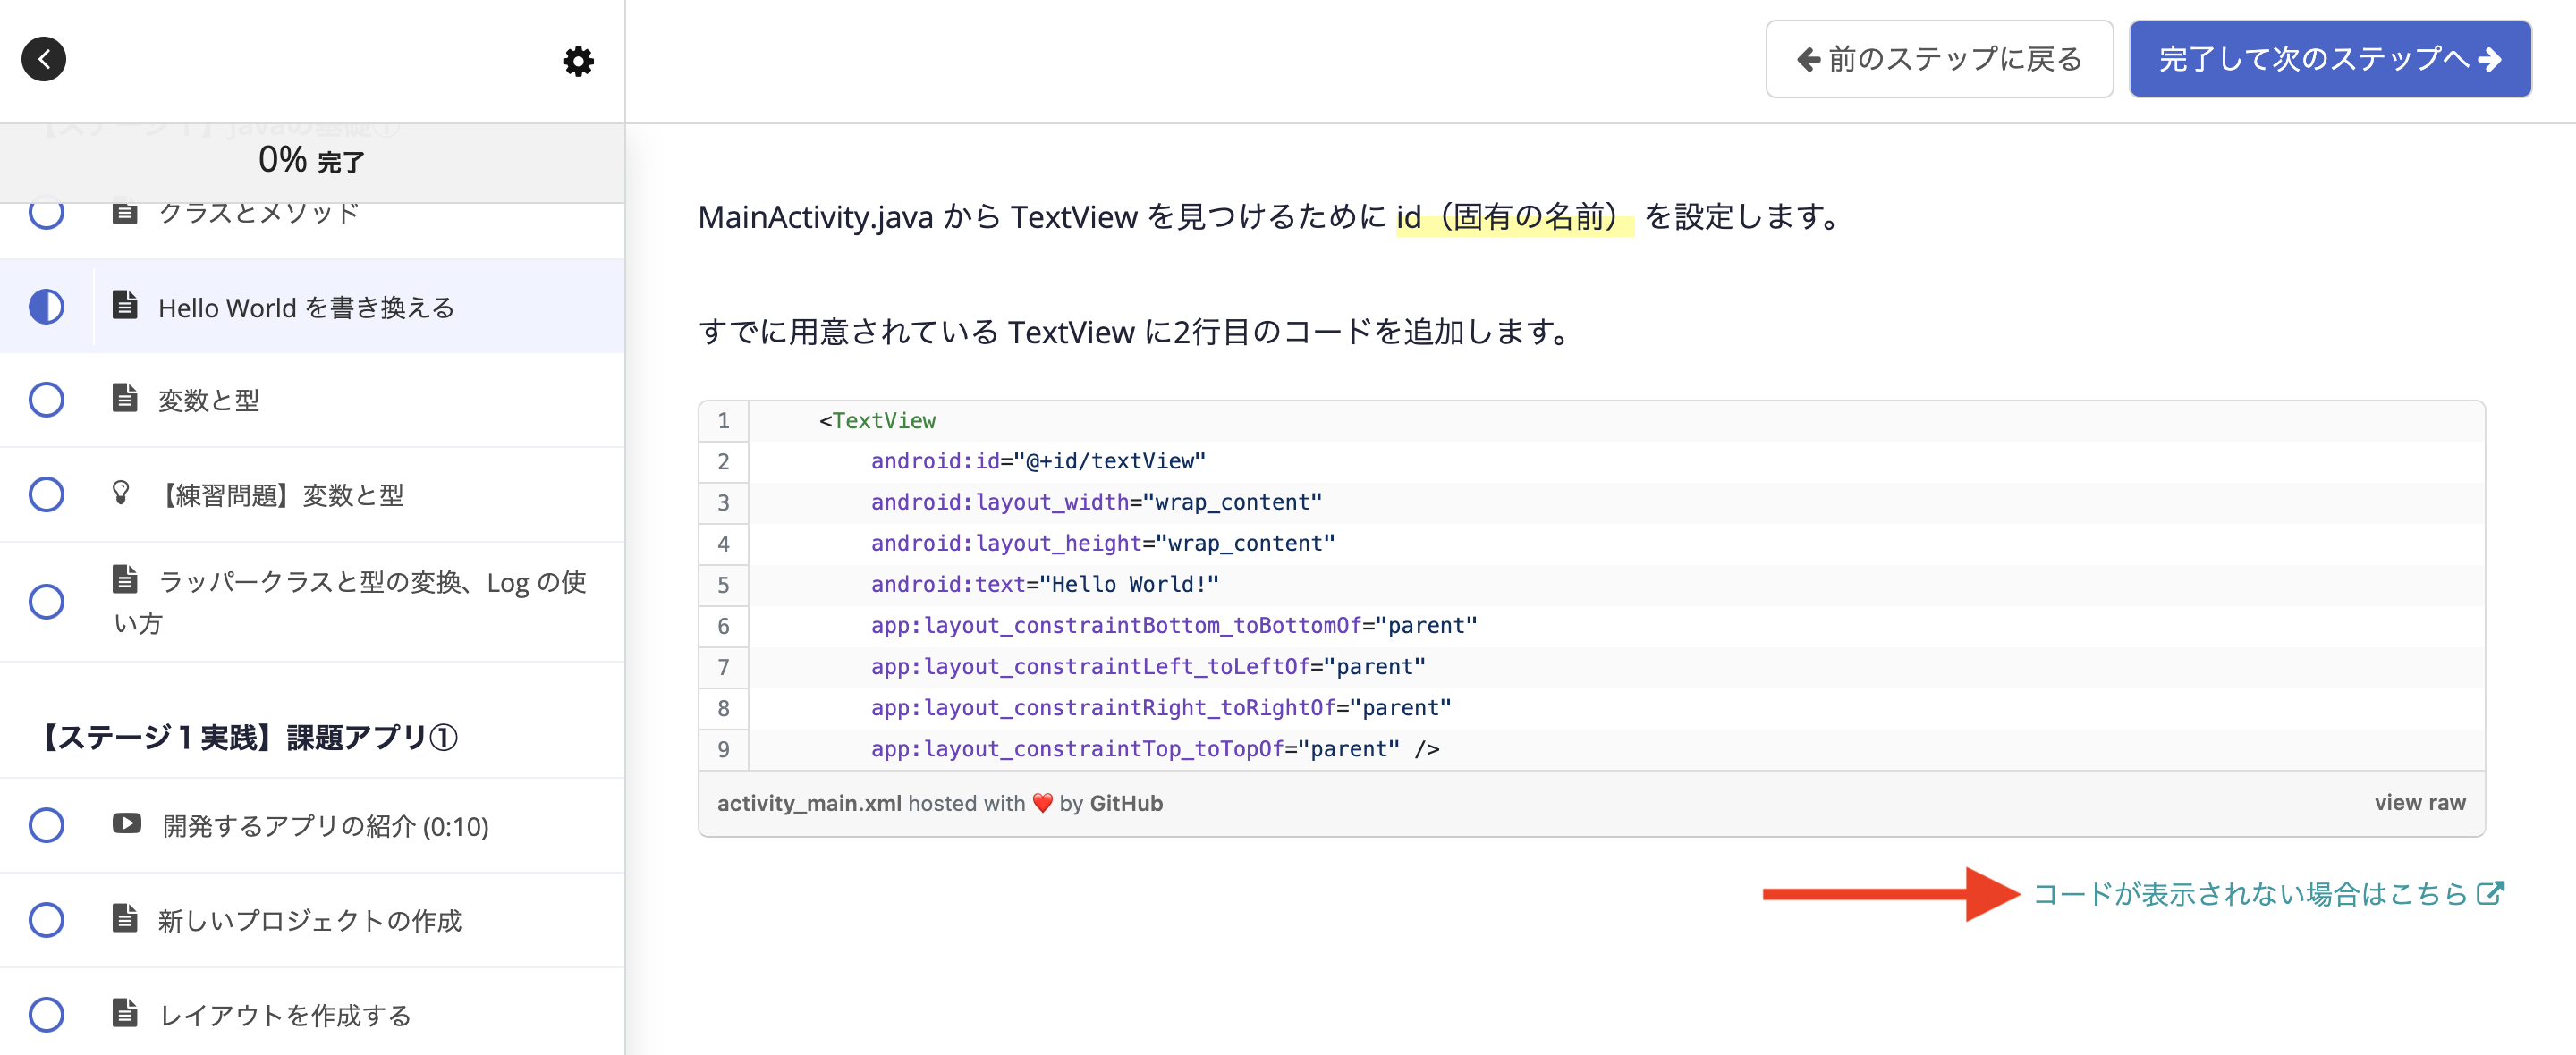The image size is (2576, 1055).
Task: Click line number 1 in code
Action: pos(723,421)
